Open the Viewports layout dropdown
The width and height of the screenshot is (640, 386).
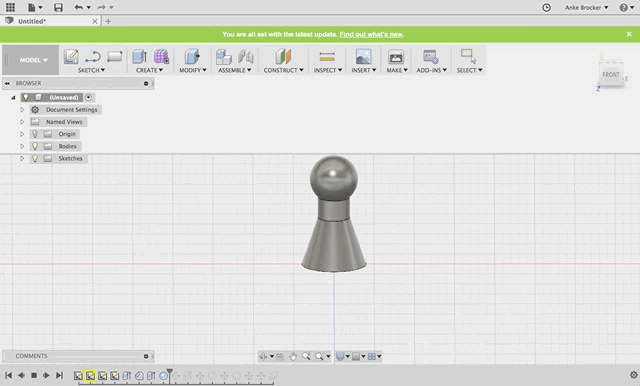tap(374, 357)
